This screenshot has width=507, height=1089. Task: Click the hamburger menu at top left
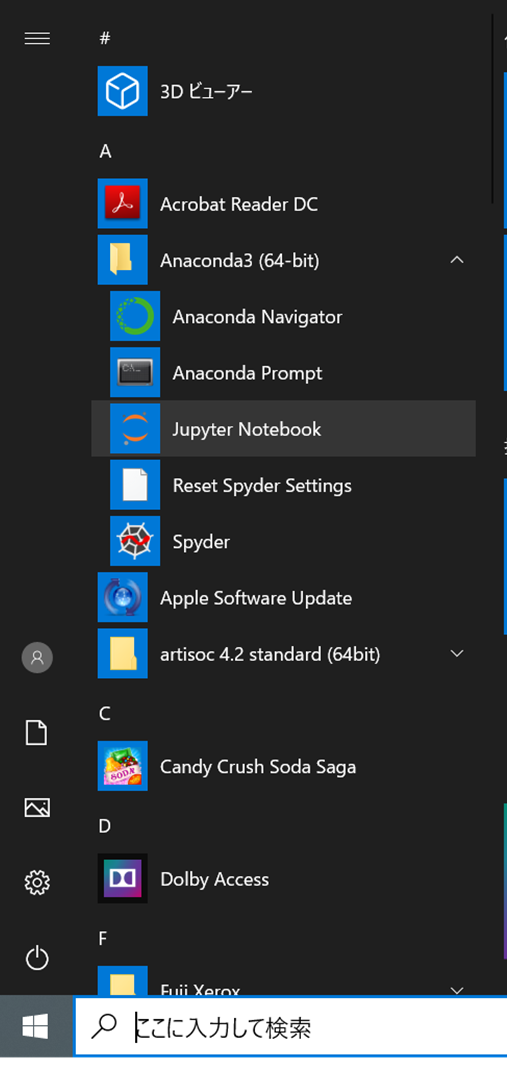[37, 38]
